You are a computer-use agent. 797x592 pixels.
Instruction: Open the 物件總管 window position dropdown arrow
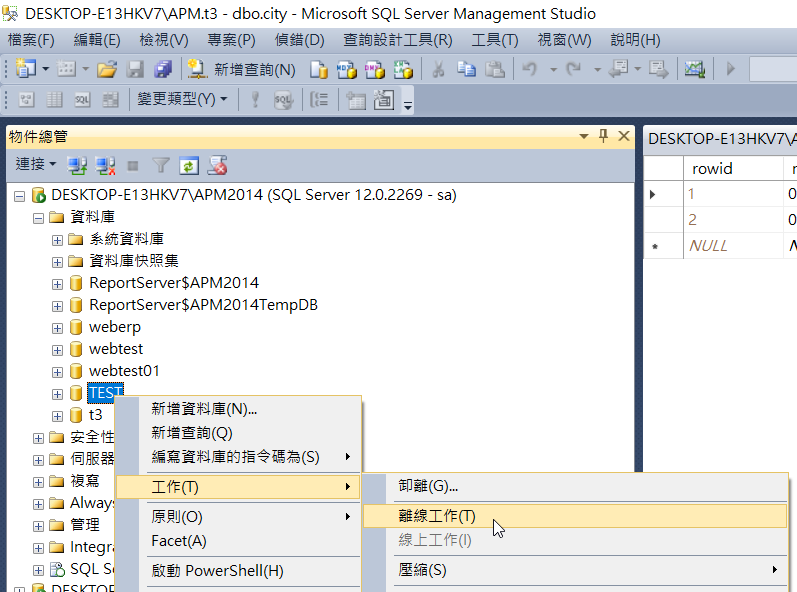(x=584, y=136)
